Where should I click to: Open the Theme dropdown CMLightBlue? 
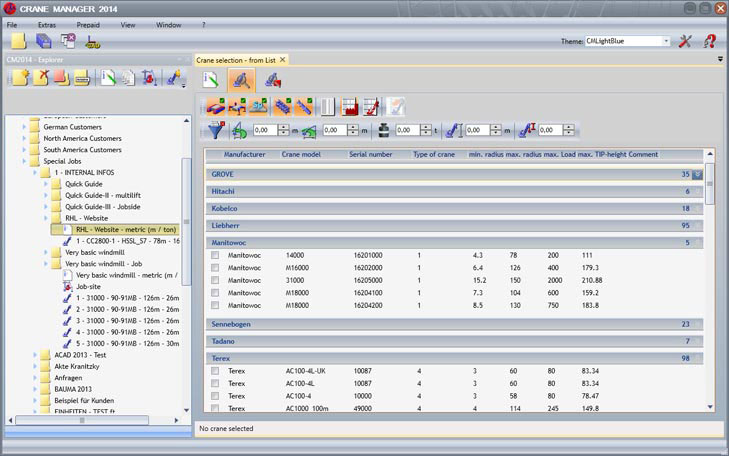pyautogui.click(x=666, y=41)
